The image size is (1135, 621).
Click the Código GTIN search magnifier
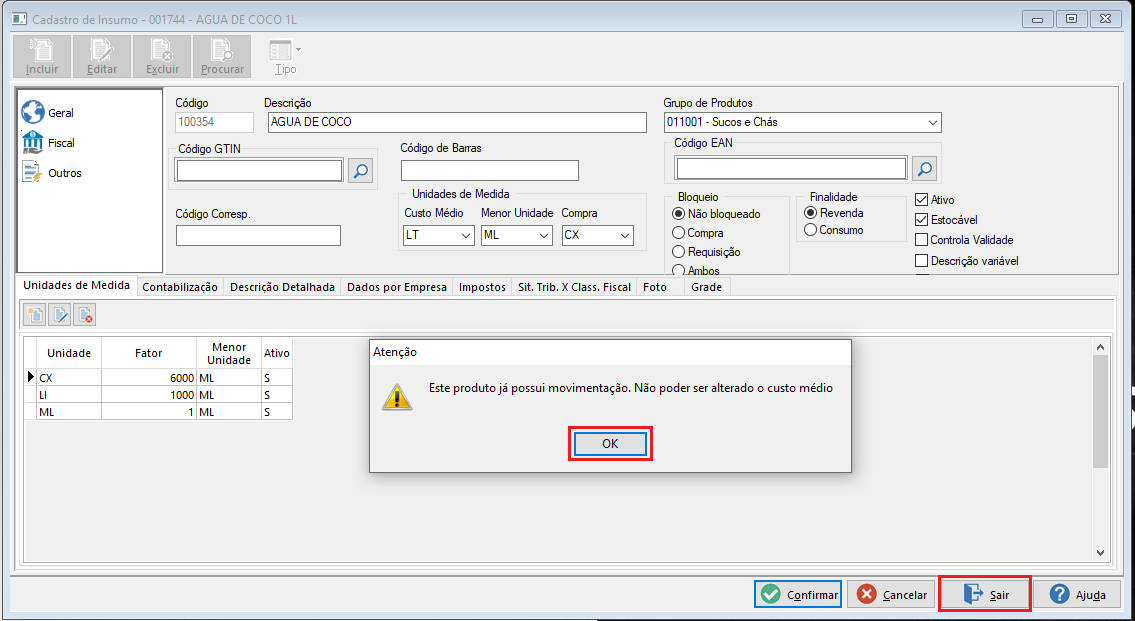point(360,171)
